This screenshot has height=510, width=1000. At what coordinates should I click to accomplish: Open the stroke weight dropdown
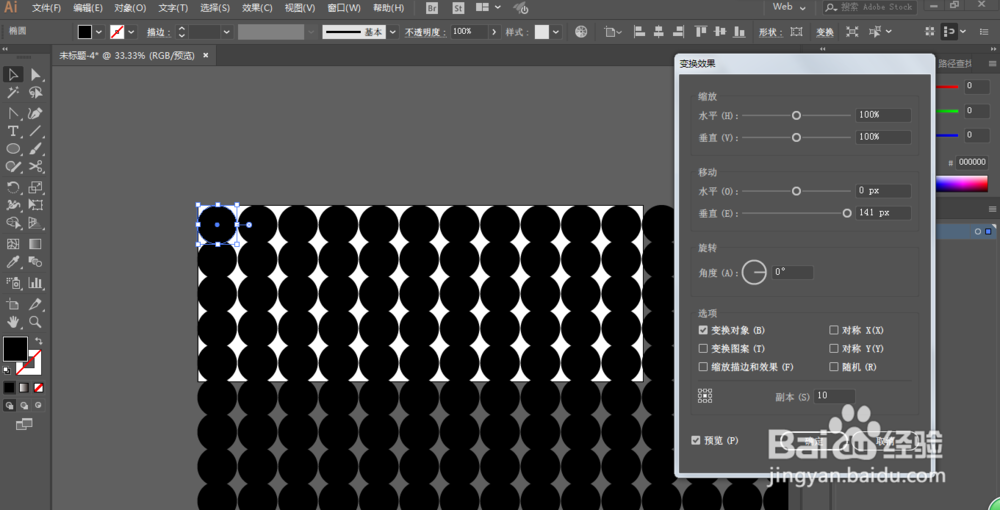point(226,32)
